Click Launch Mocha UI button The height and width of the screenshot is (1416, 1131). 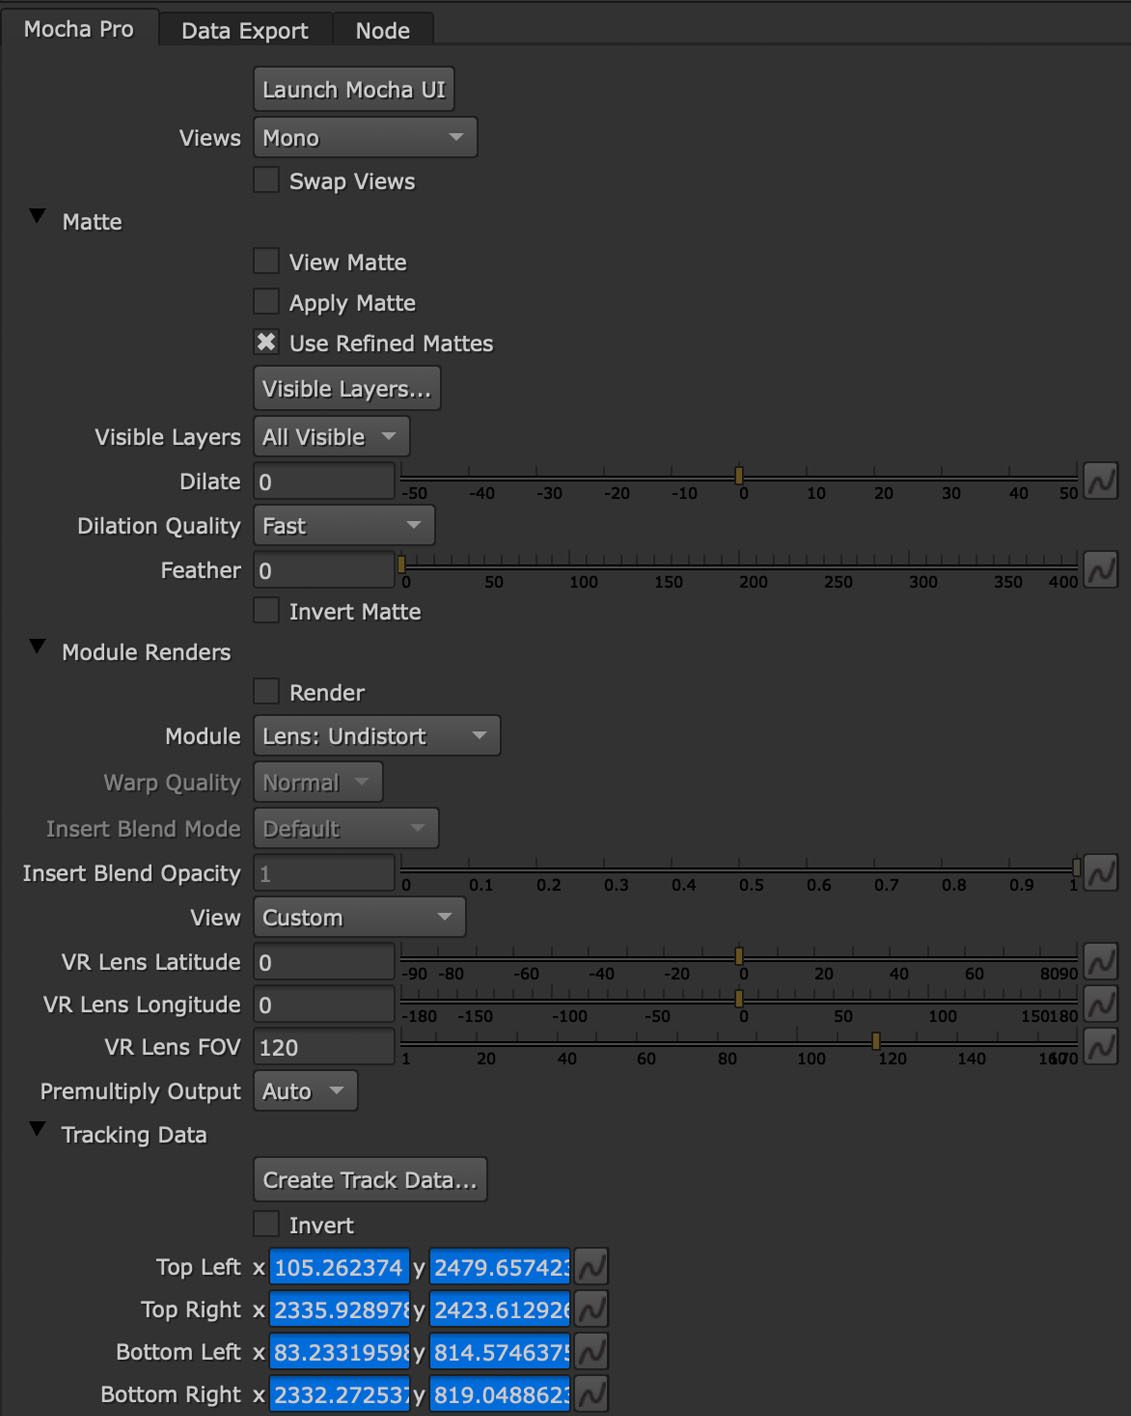click(x=354, y=89)
